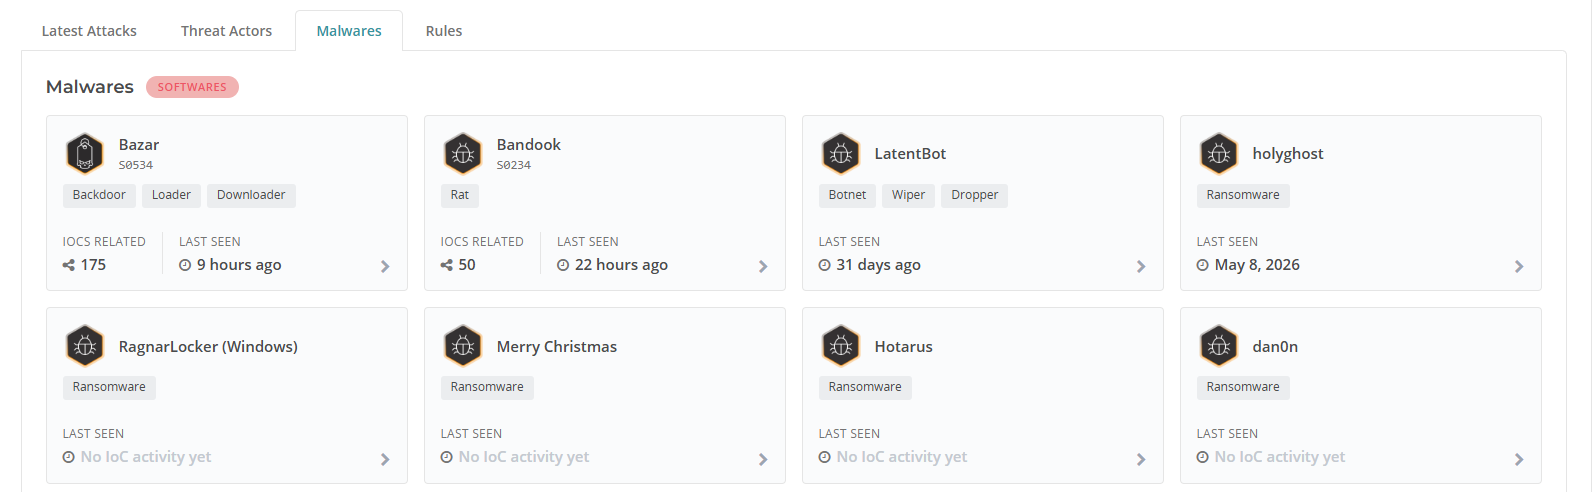Click the Merry Christmas malware icon
This screenshot has height=492, width=1592.
(463, 346)
